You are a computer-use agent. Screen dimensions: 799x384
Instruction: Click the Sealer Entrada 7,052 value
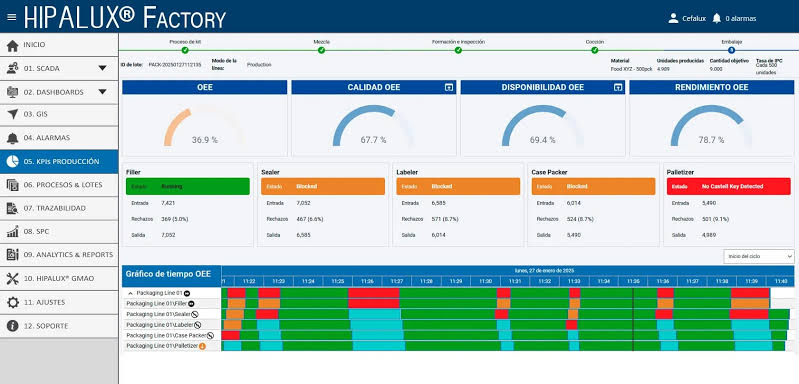point(305,203)
